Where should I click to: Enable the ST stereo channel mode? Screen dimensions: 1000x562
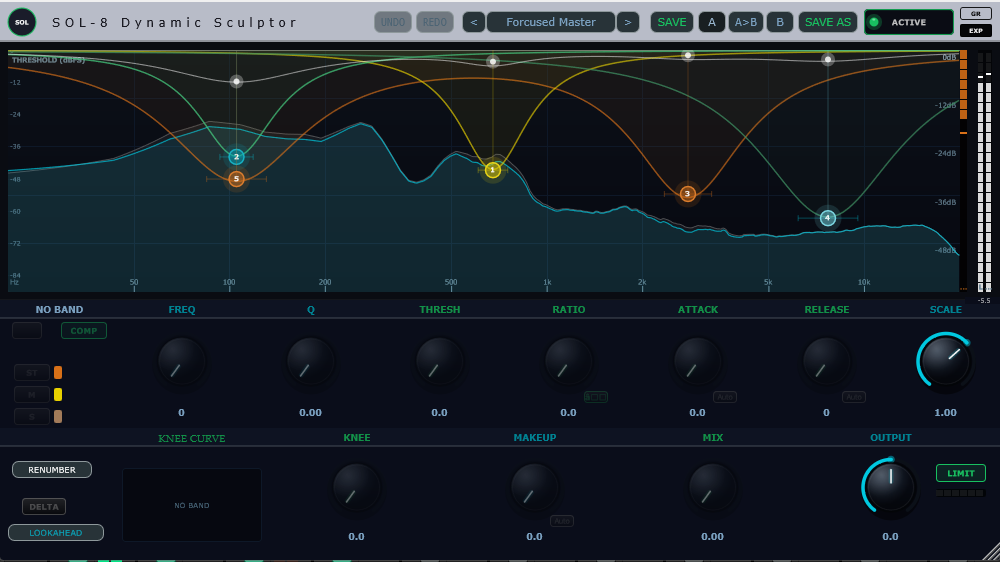(32, 373)
